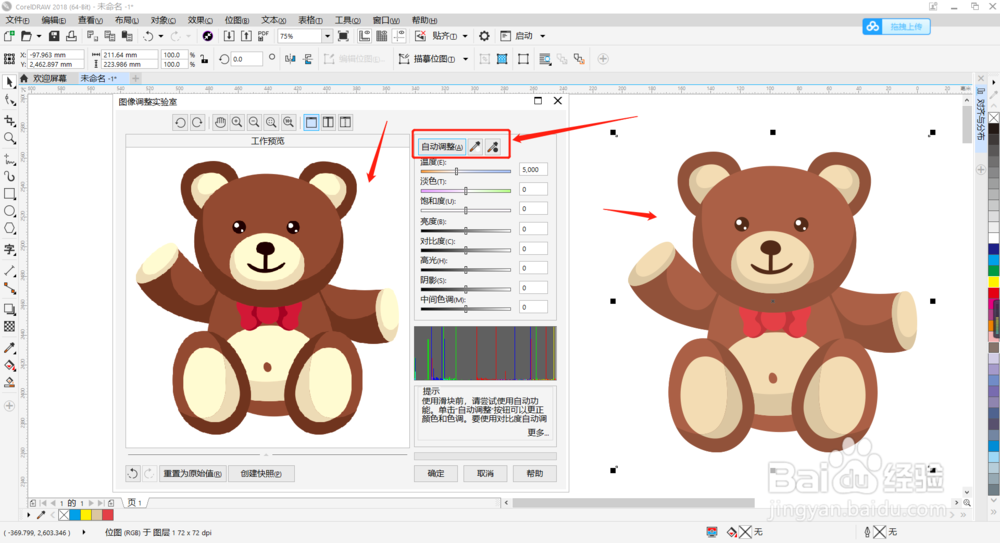Open the options gear settings
1000x543 pixels.
tap(485, 36)
